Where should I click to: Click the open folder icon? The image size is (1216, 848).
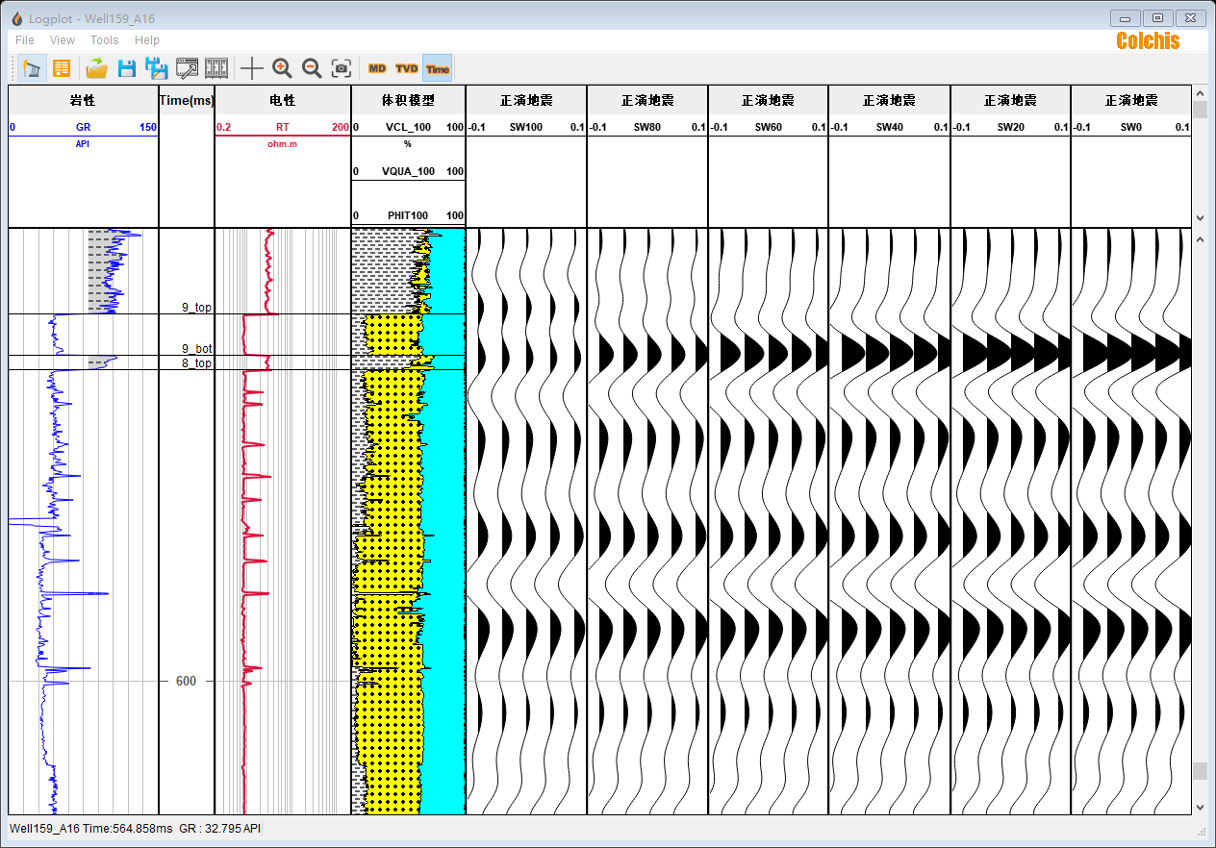click(97, 68)
